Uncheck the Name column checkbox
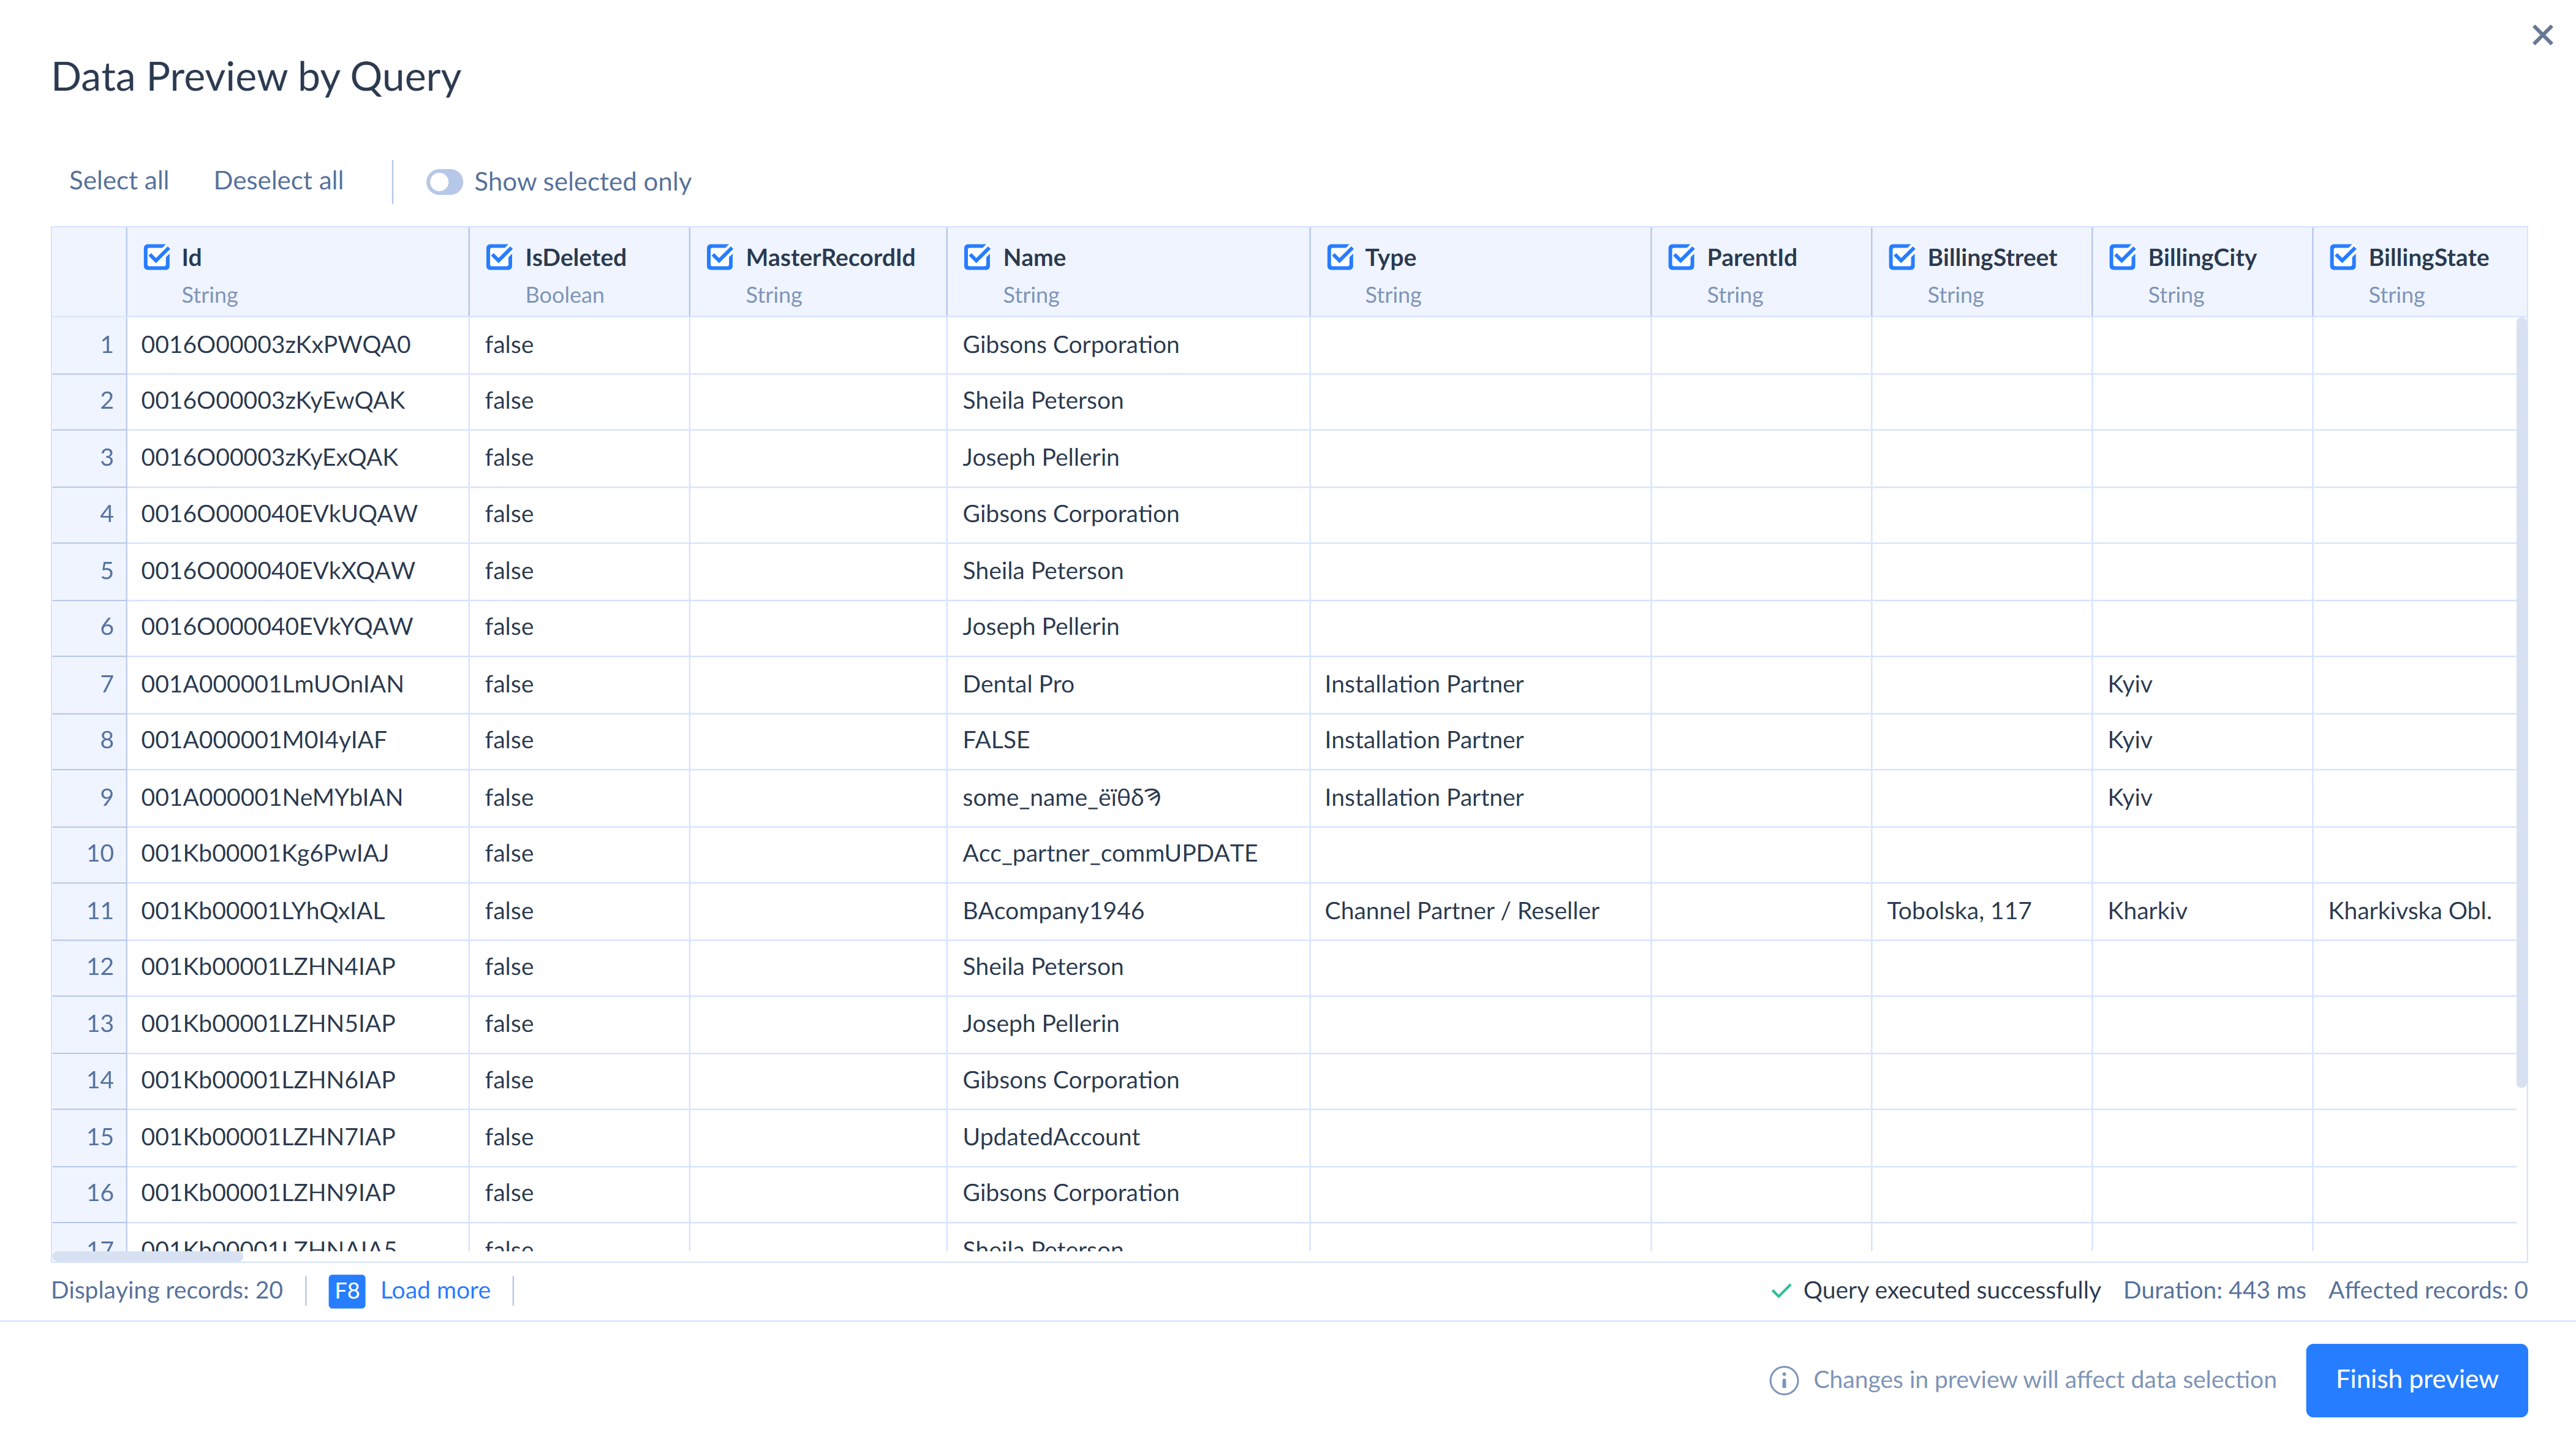Viewport: 2576px width, 1429px height. point(977,257)
